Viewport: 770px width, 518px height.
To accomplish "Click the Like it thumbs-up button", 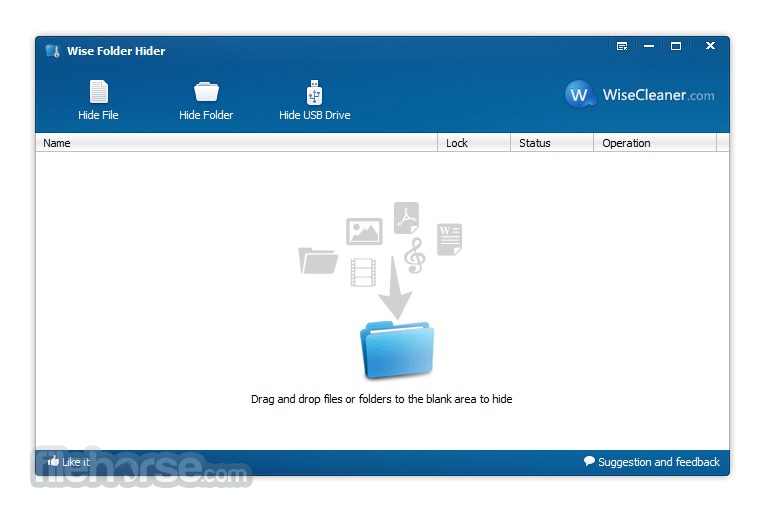I will [x=68, y=462].
